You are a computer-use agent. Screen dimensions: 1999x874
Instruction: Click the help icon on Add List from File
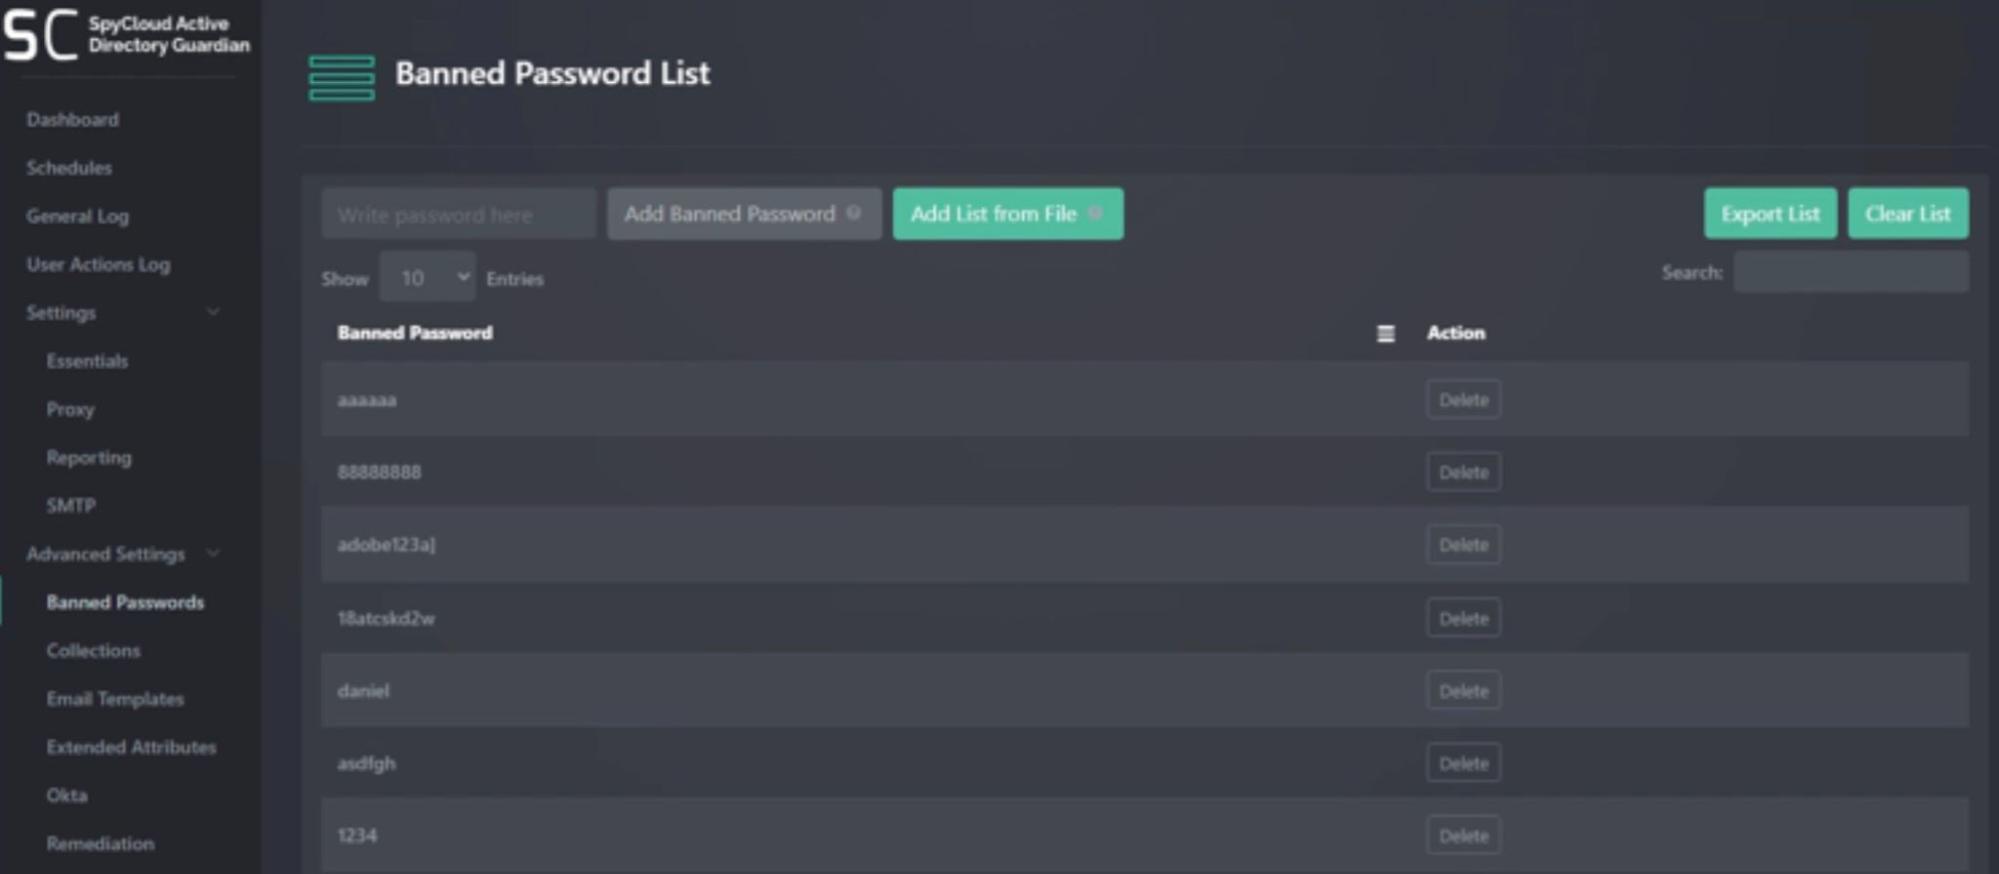(x=1094, y=213)
